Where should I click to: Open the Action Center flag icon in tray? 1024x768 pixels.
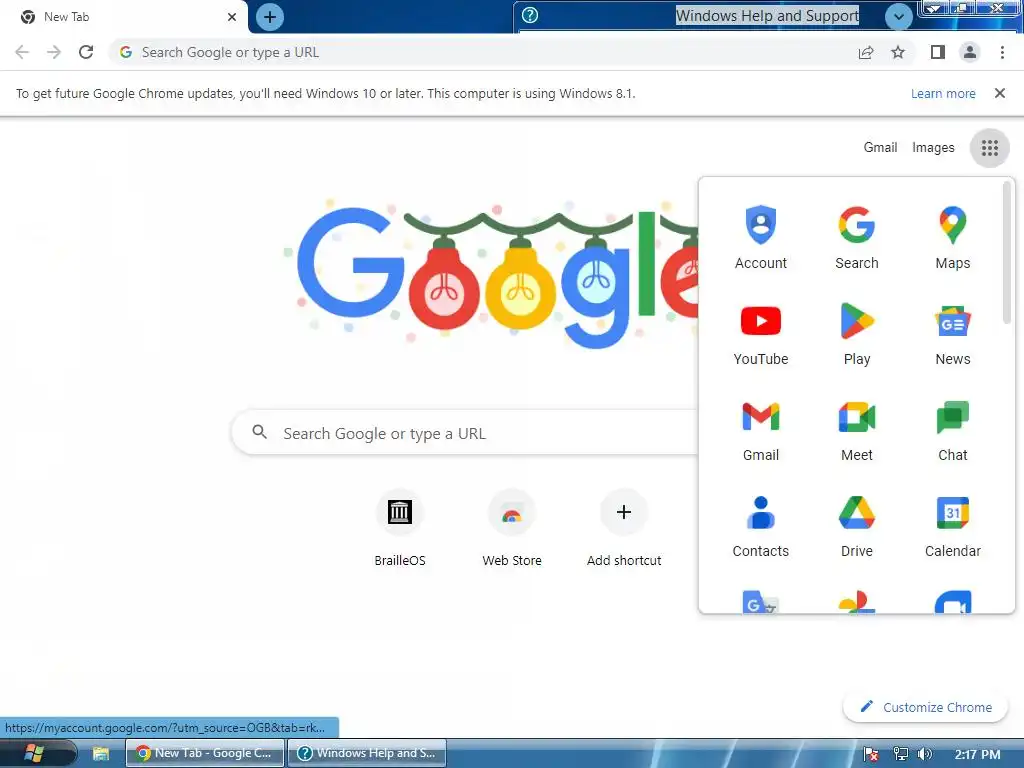pos(871,754)
